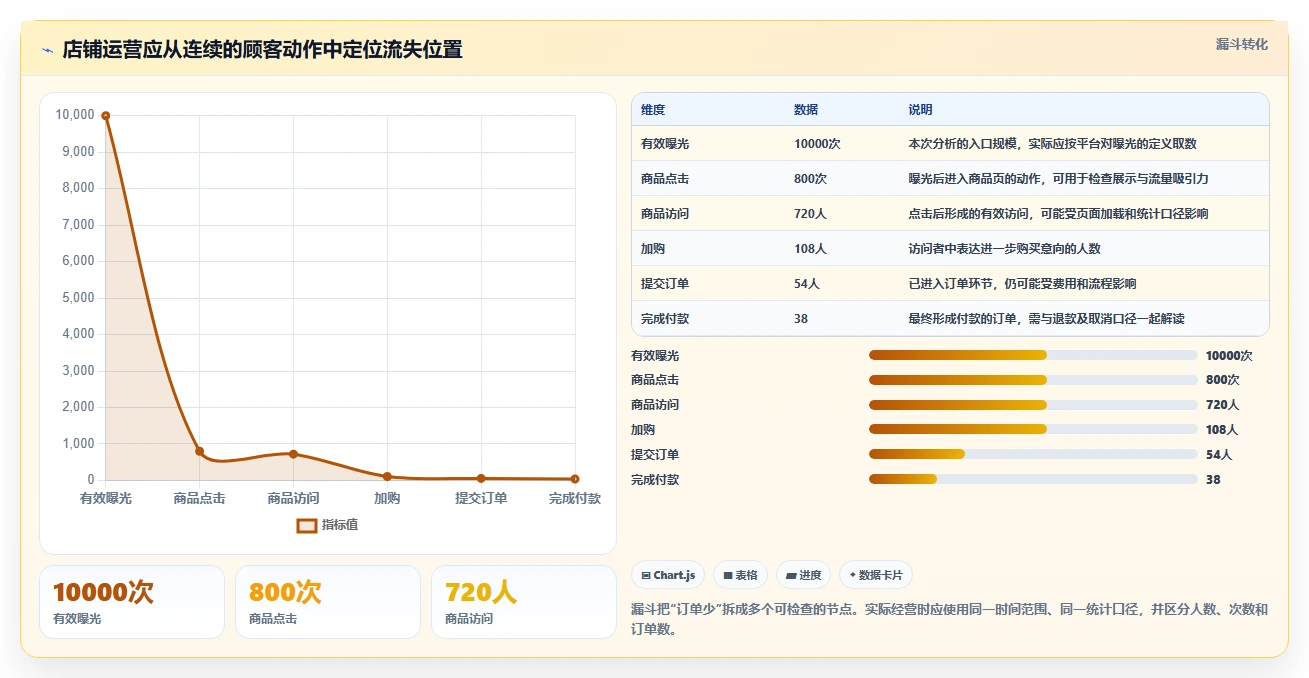Click the 完成付款 cell in the table

[665, 319]
